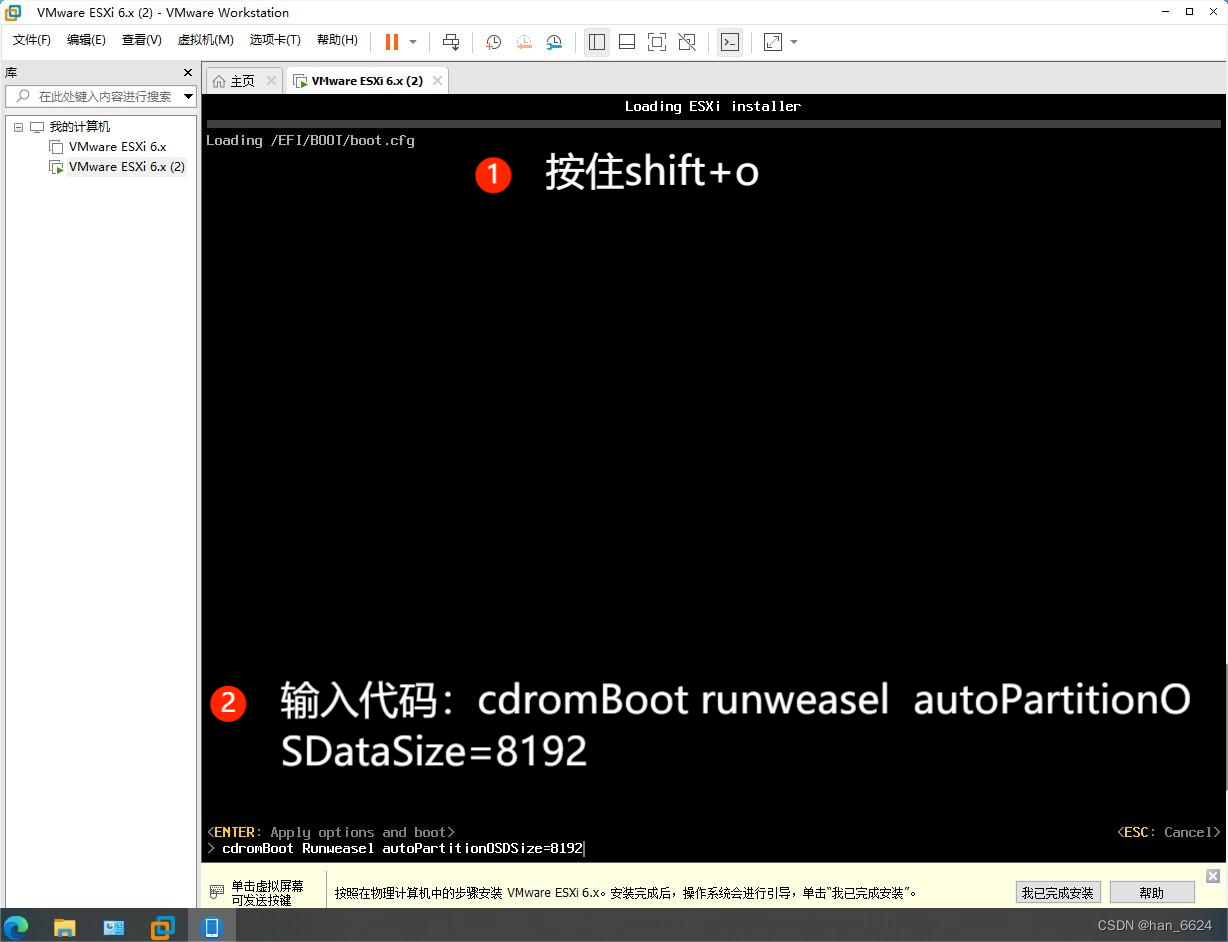Click the 我已完成安装 button

pyautogui.click(x=1058, y=893)
